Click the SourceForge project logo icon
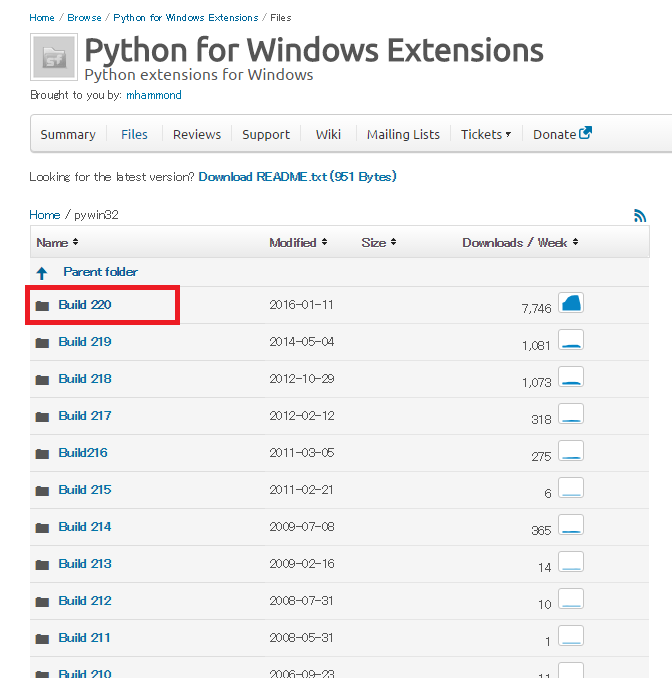672x678 pixels. point(54,57)
